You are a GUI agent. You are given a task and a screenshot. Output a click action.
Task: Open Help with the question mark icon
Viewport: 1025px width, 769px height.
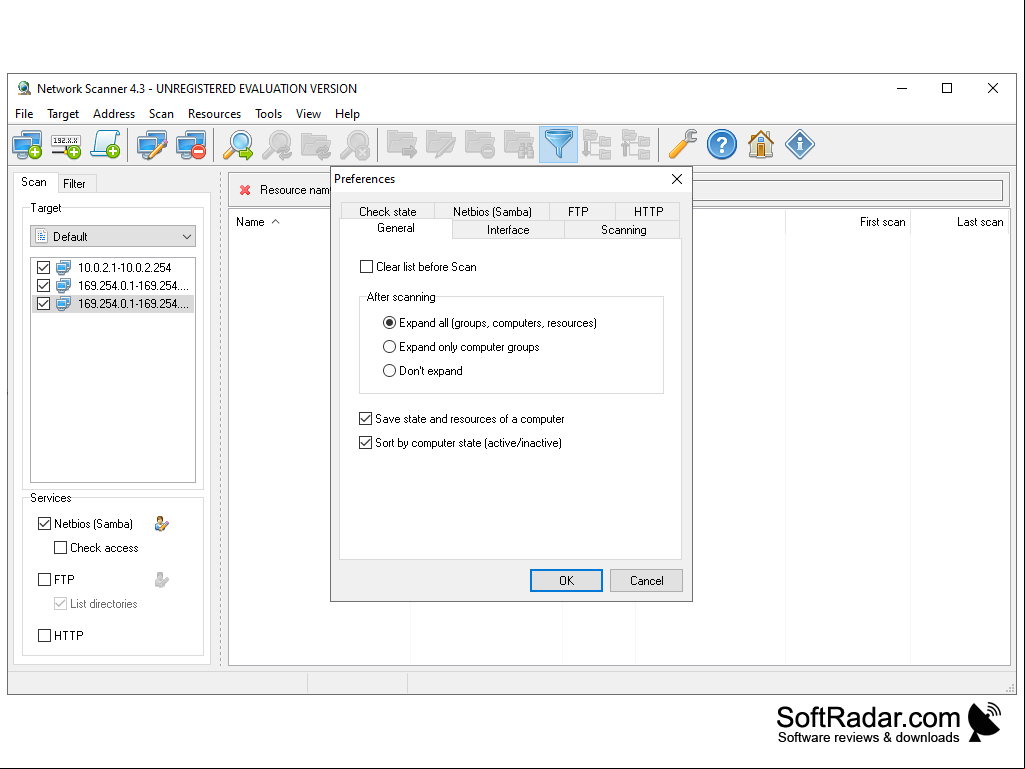722,145
